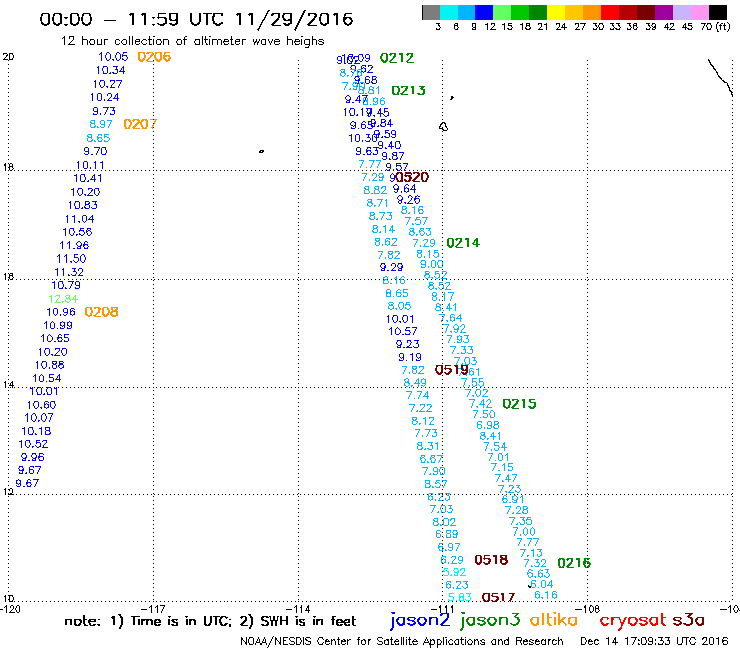The width and height of the screenshot is (740, 650).
Task: Click the 6.16 value at right track bottom
Action: (x=546, y=595)
